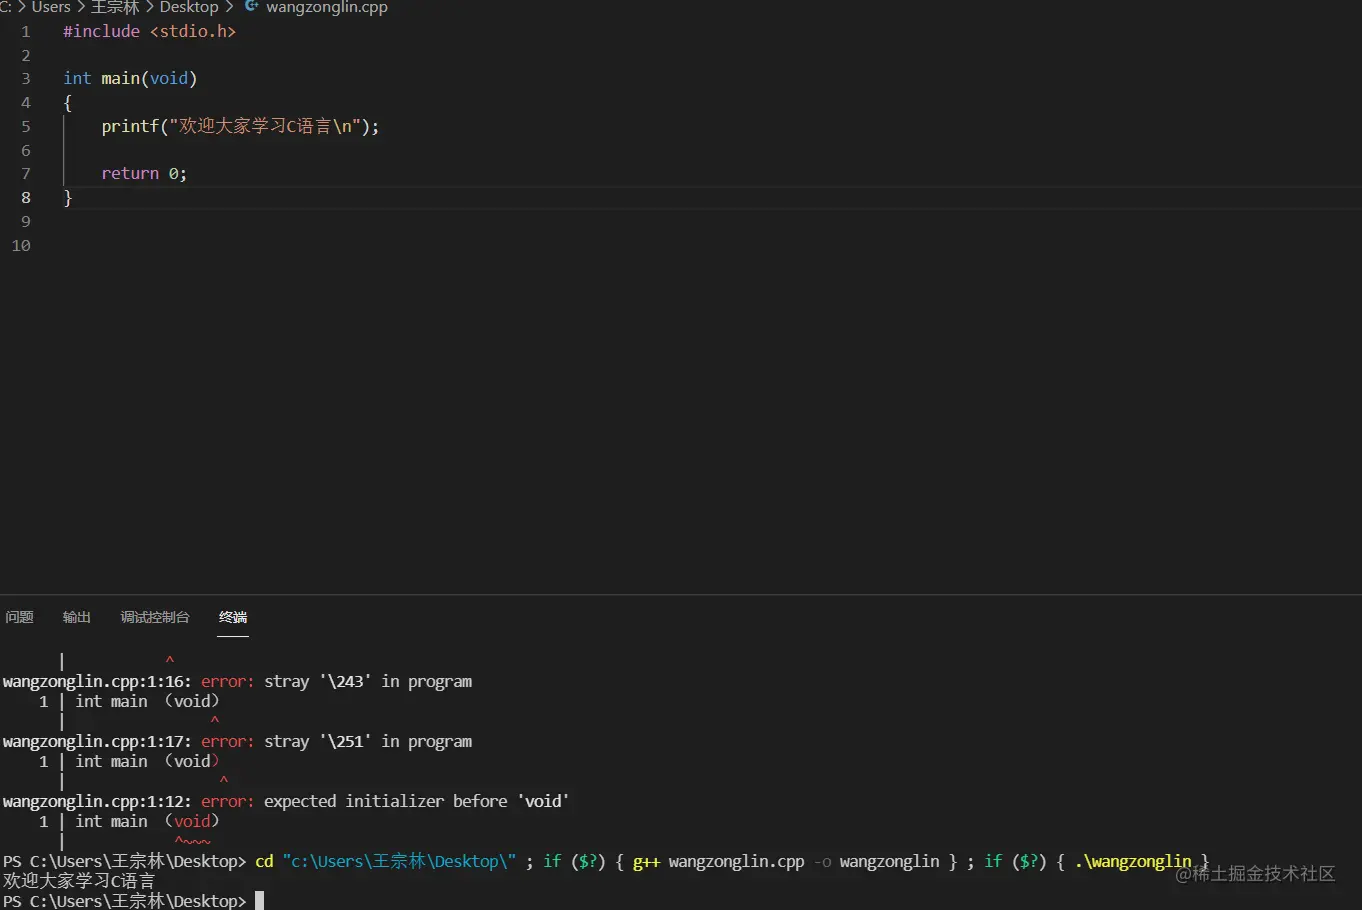Show the 调试控制台 (Debug Console) tab
The image size is (1362, 910).
(x=155, y=617)
